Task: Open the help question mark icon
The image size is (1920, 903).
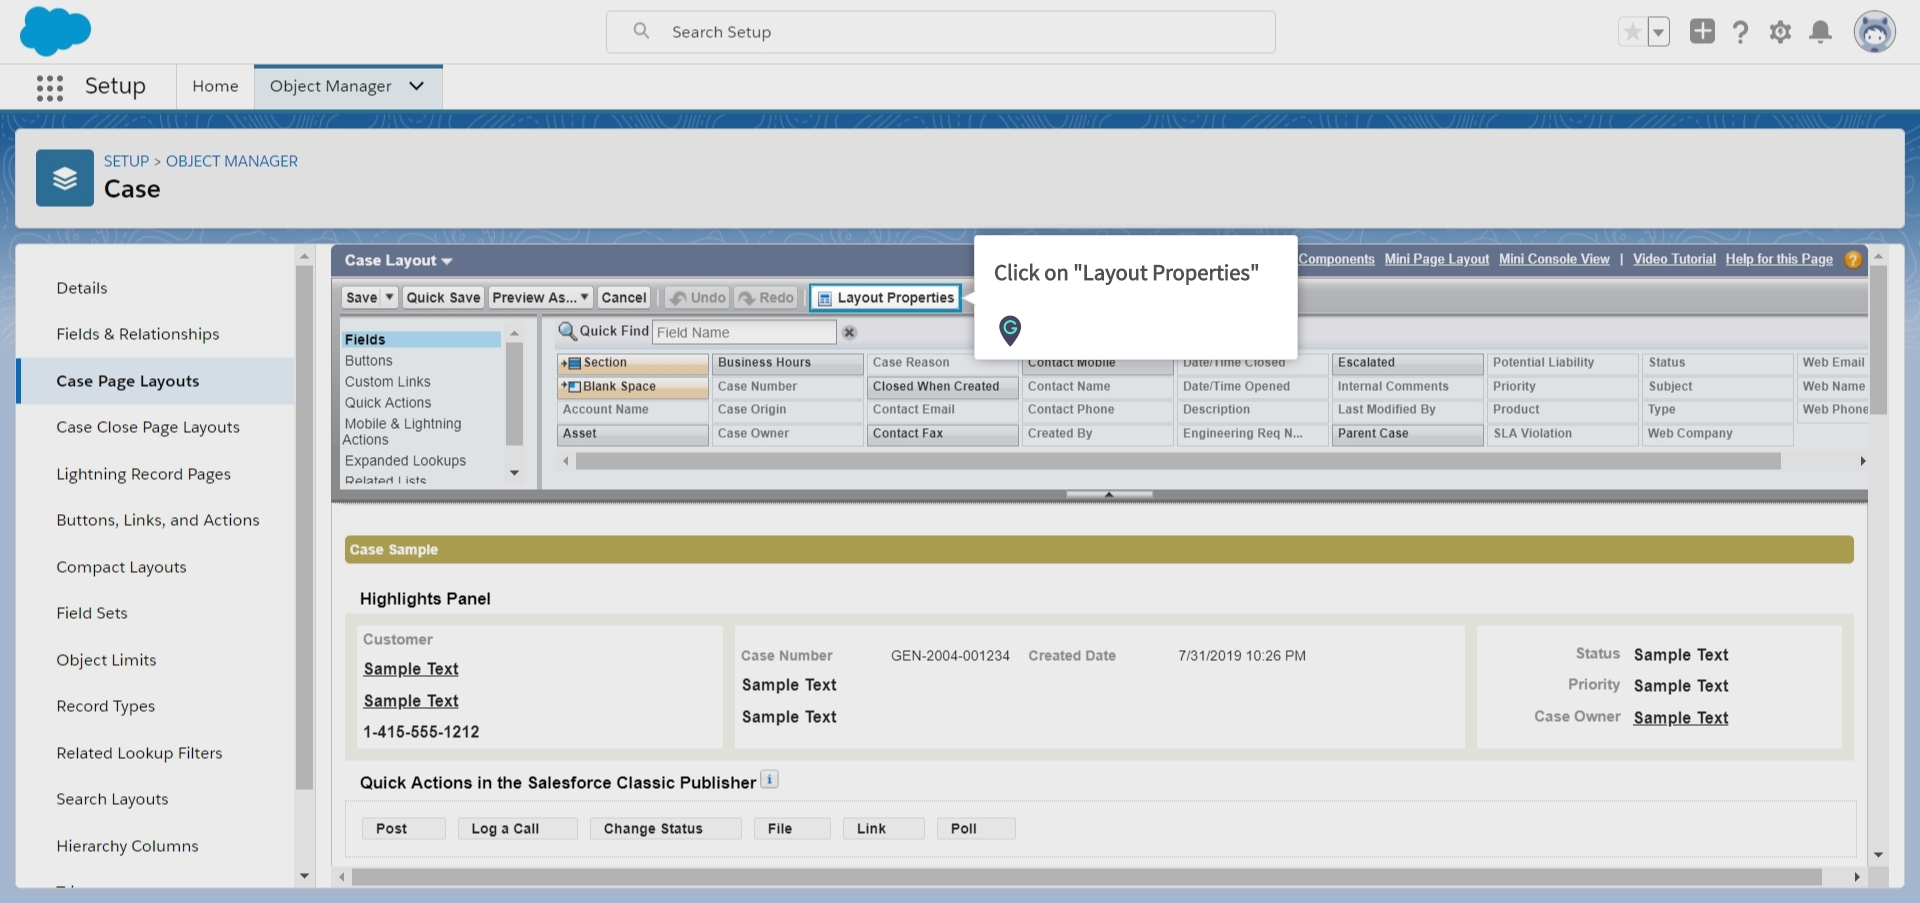Action: 1741,32
